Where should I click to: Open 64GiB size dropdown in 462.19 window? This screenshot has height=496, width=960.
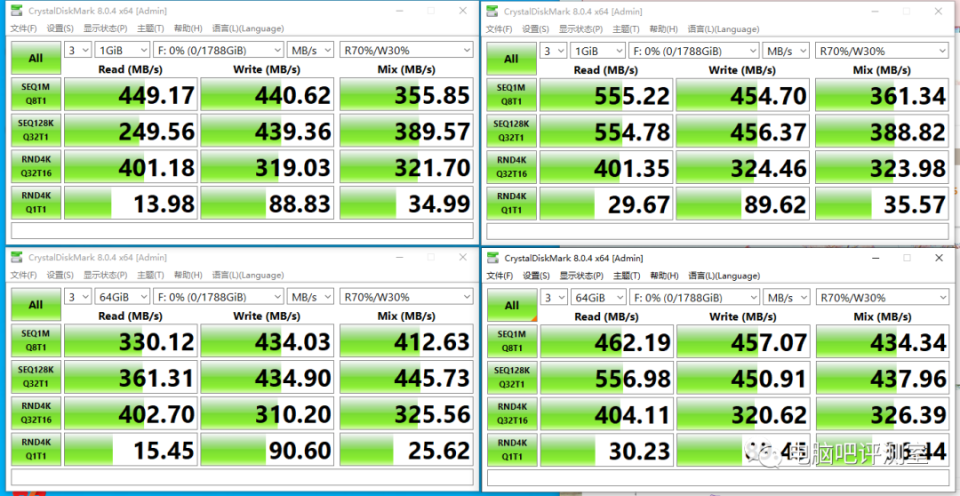coord(598,298)
